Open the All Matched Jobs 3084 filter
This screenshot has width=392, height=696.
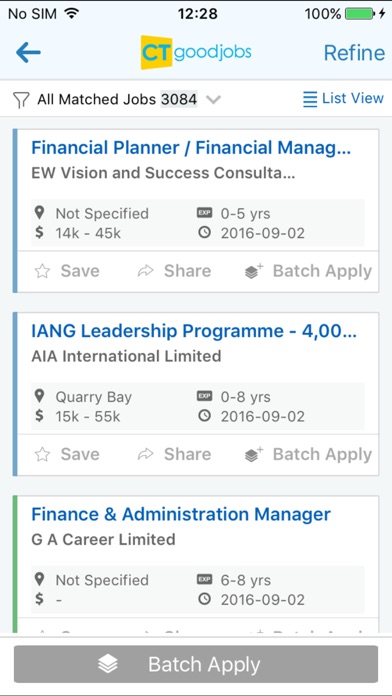pyautogui.click(x=117, y=99)
